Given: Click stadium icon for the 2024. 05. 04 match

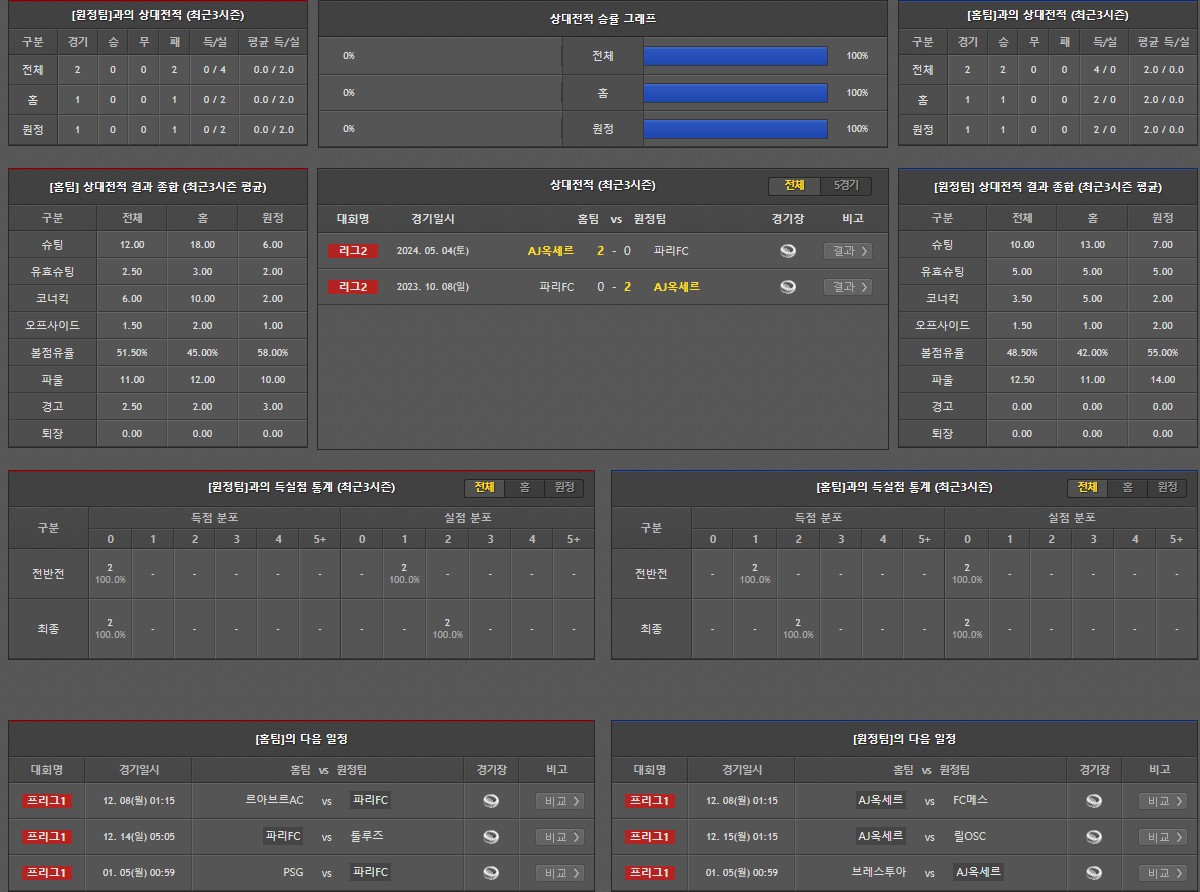Looking at the screenshot, I should tap(788, 251).
